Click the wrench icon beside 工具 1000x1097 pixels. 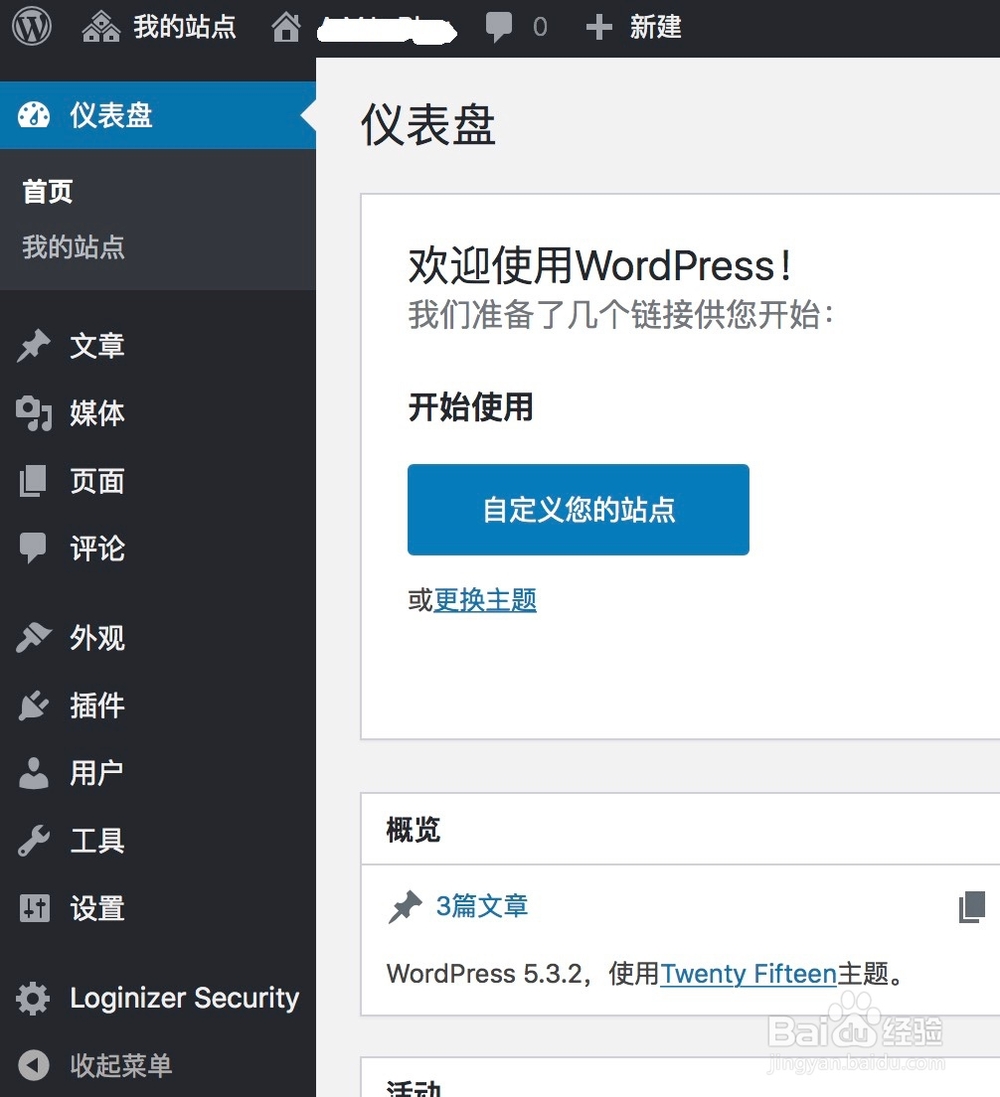[34, 840]
